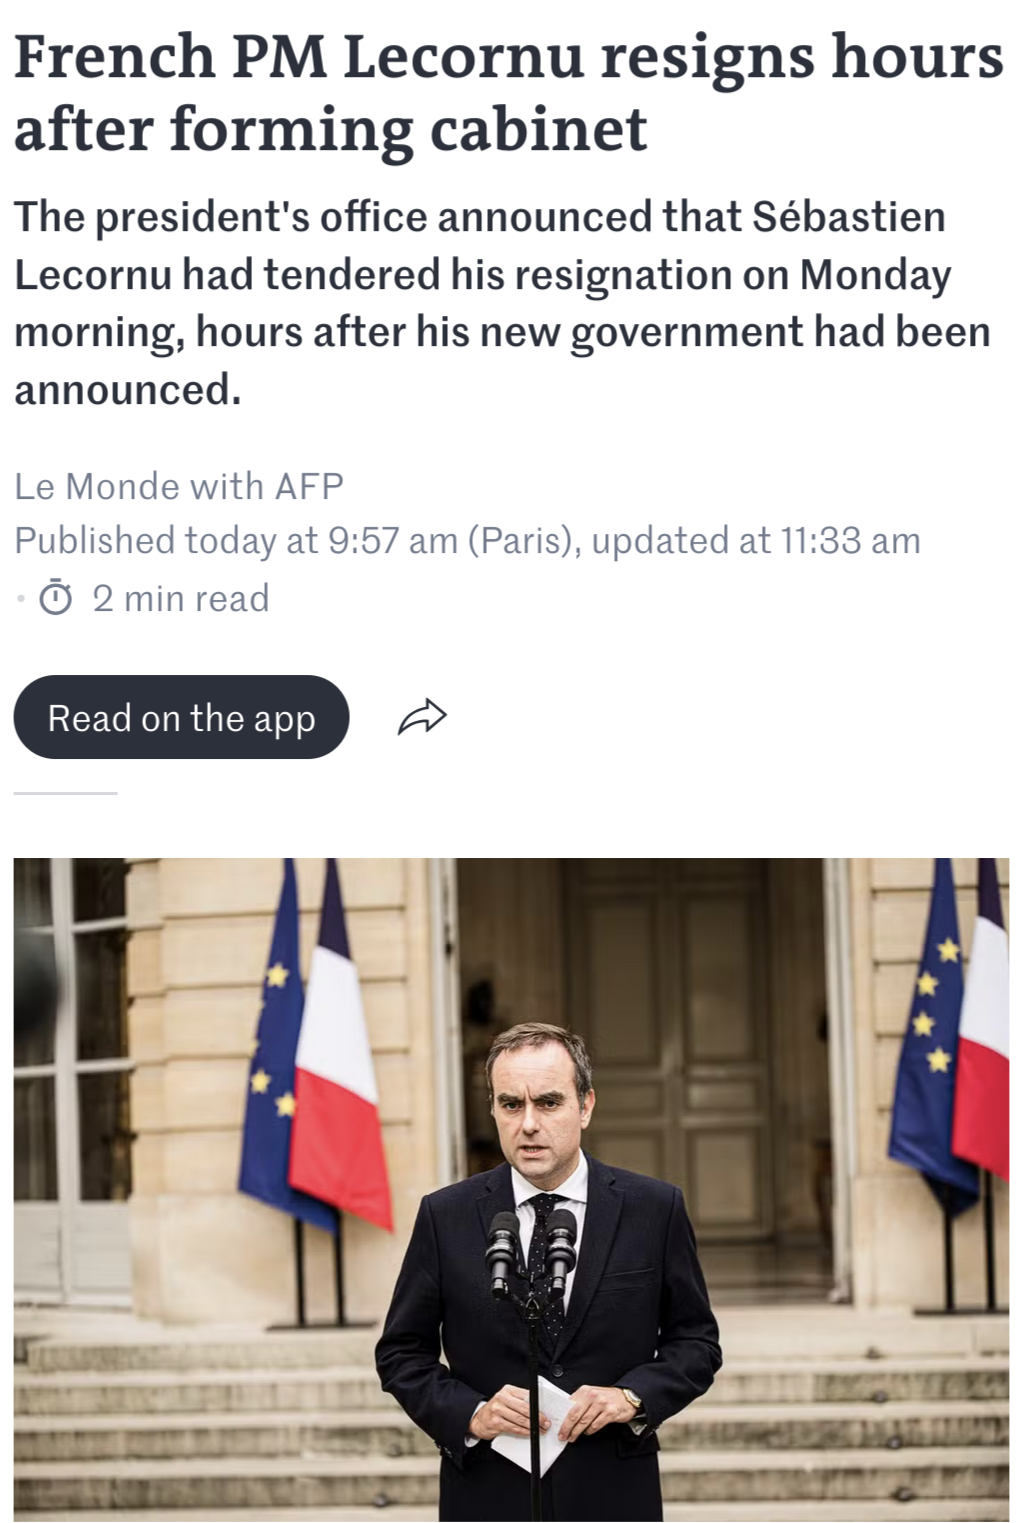
Task: Click the microphones in the photo
Action: [530, 1250]
